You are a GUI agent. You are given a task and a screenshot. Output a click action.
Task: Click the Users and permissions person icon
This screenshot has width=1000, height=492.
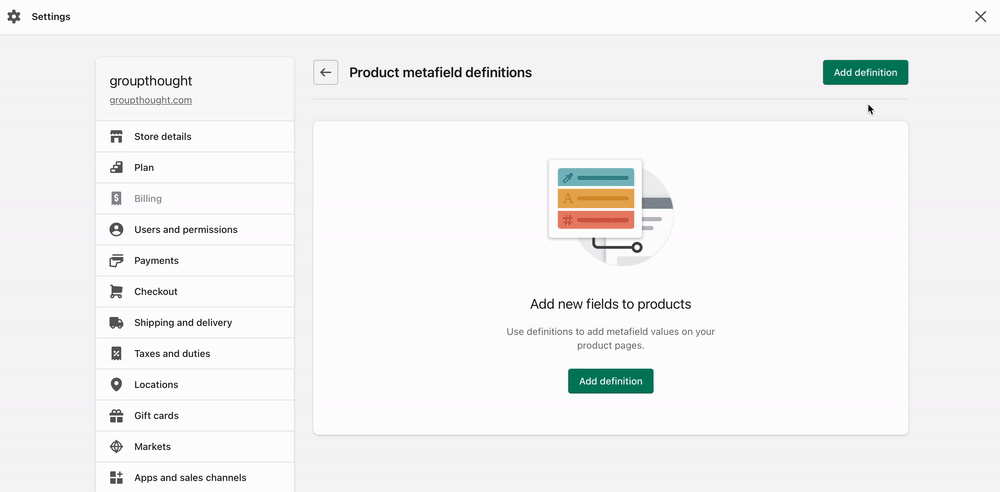[116, 230]
